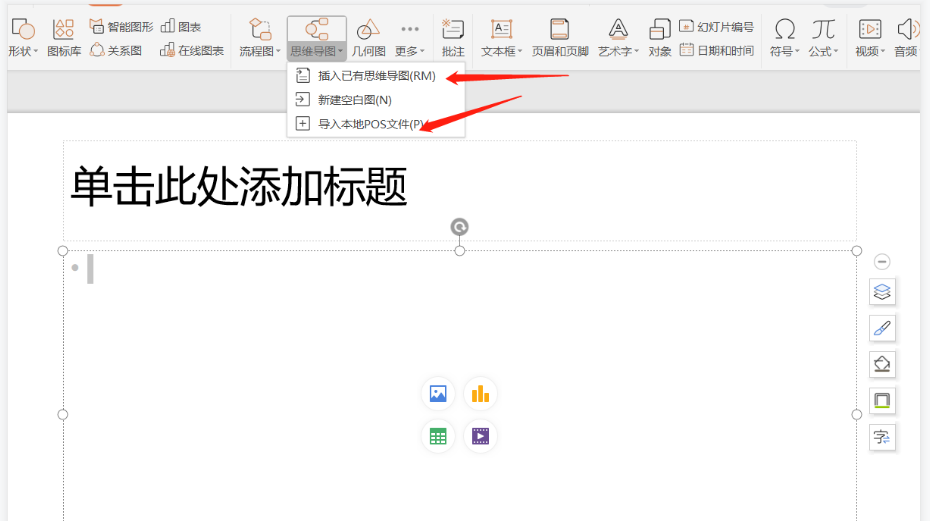930x521 pixels.
Task: Click the 流程图 flowchart icon
Action: pyautogui.click(x=259, y=29)
